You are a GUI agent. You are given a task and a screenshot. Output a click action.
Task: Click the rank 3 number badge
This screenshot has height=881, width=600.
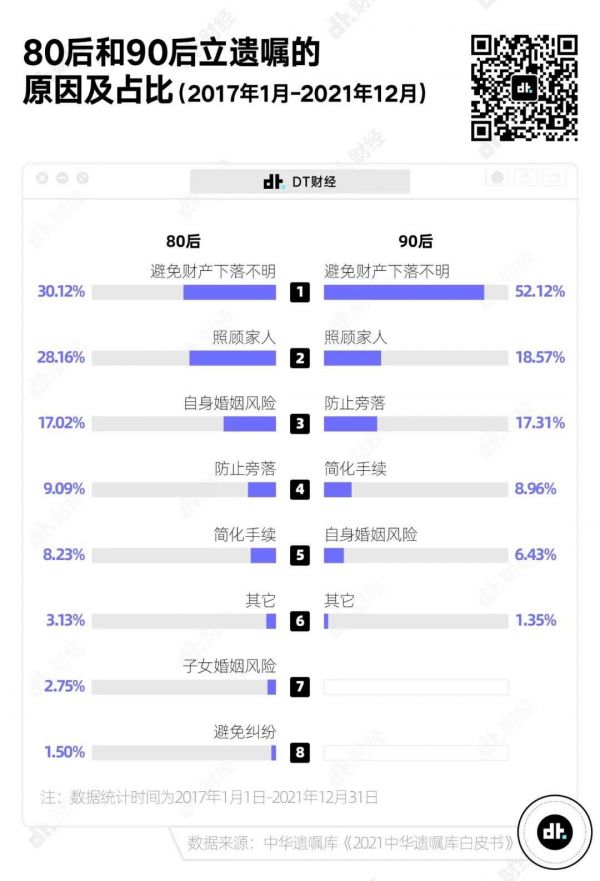point(299,423)
